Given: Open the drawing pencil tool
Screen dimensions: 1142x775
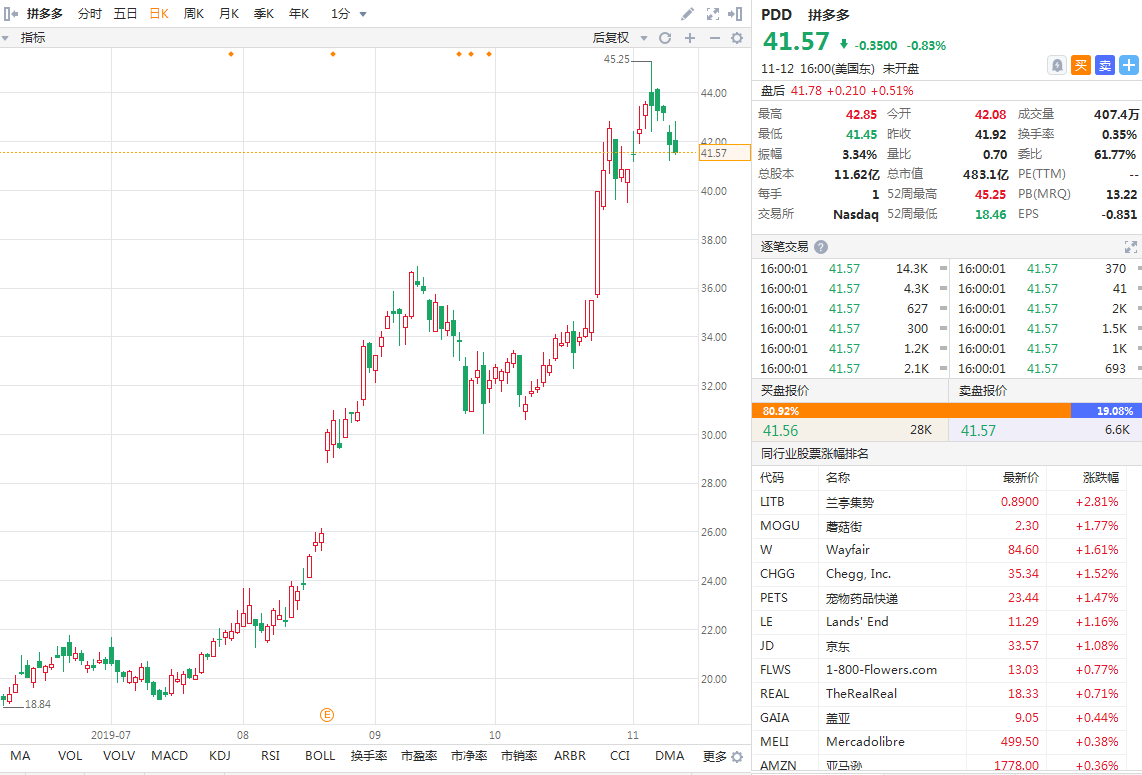Looking at the screenshot, I should [x=687, y=14].
